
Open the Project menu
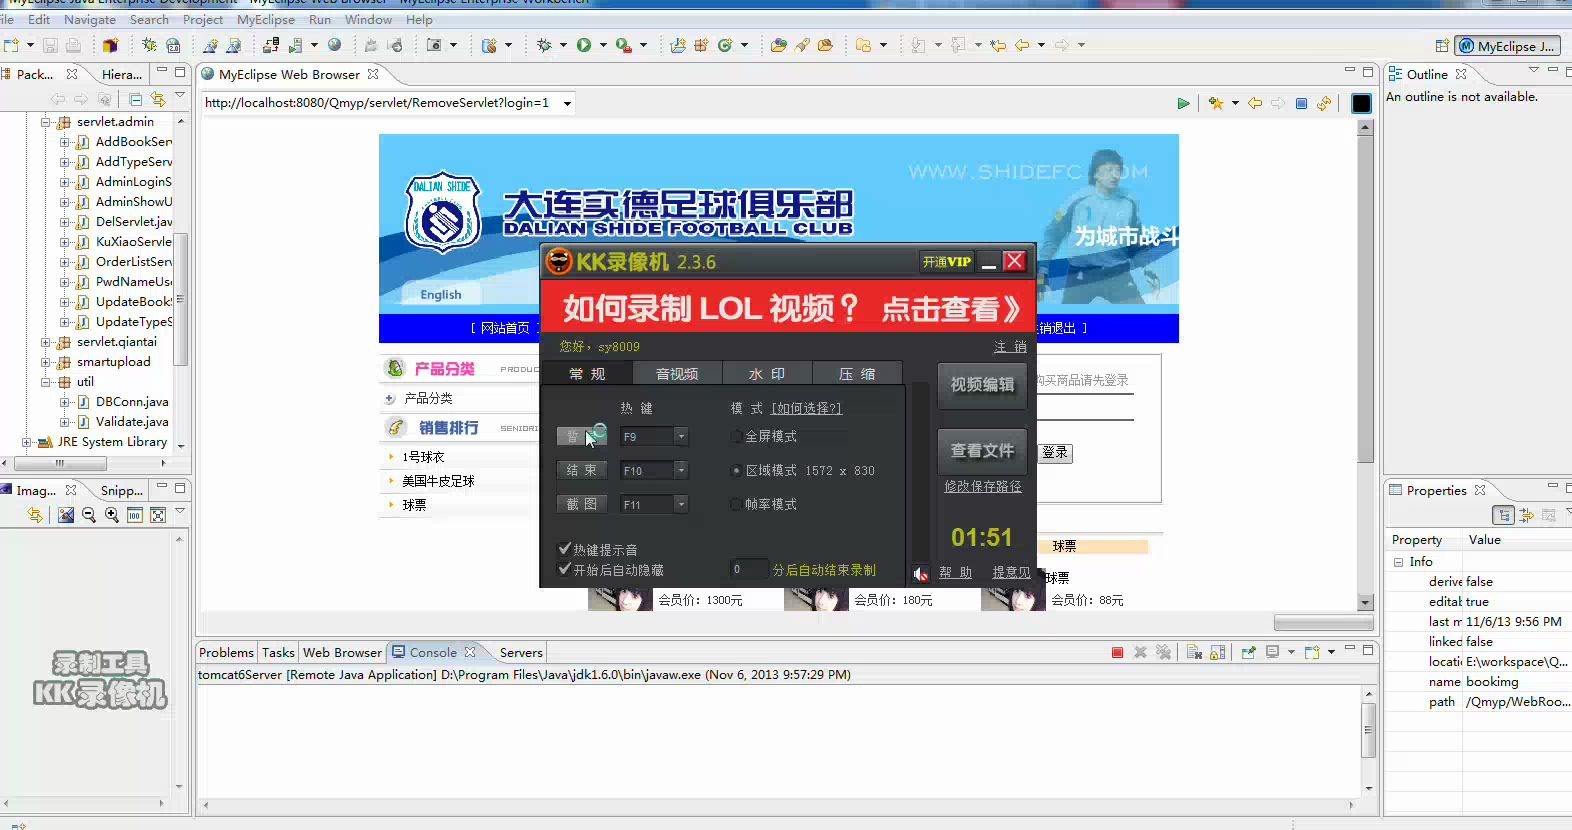click(203, 19)
